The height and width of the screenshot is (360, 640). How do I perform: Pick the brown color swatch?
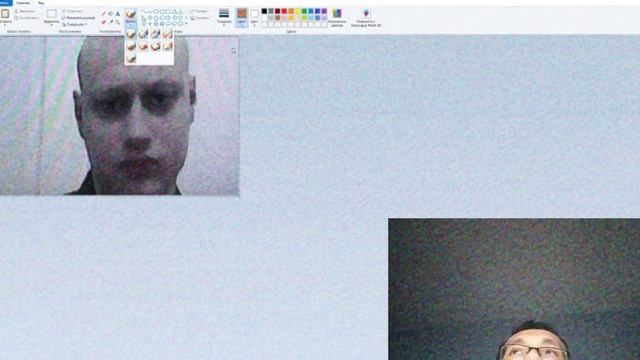click(x=278, y=18)
